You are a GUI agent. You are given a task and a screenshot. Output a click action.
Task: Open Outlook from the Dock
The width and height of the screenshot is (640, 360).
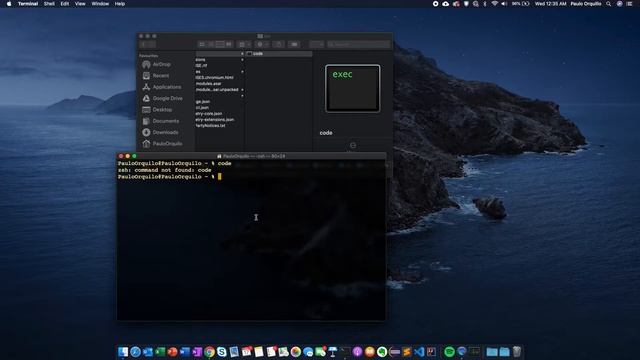[x=148, y=352]
